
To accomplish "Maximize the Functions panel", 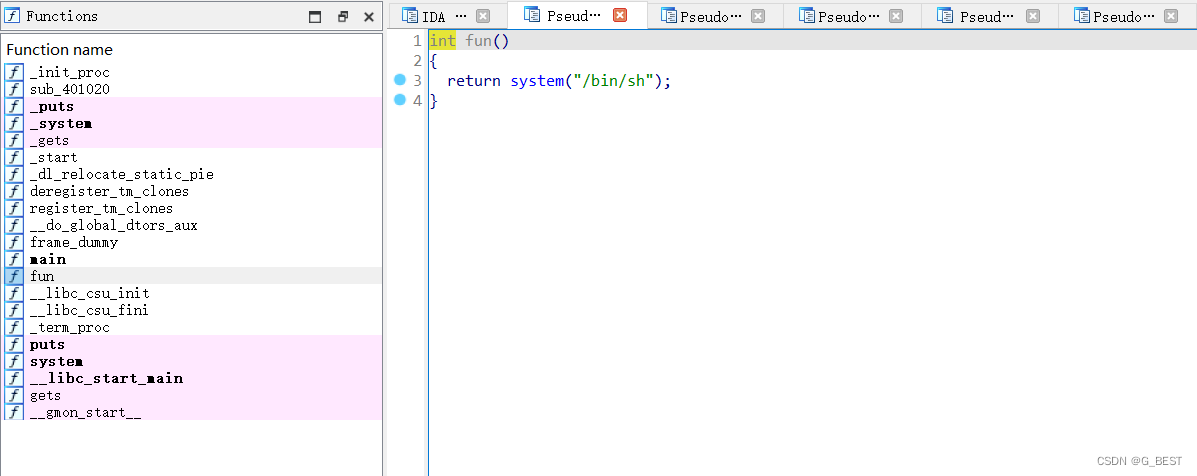I will pos(315,17).
